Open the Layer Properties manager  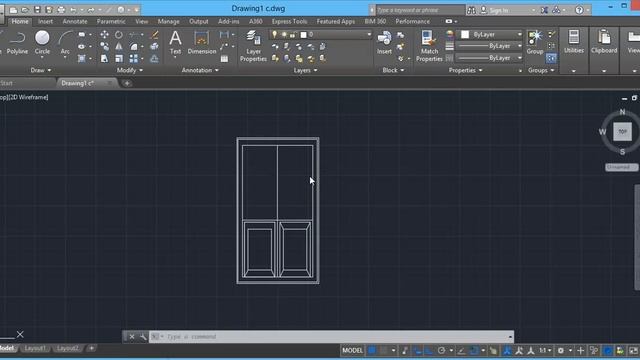coord(253,46)
